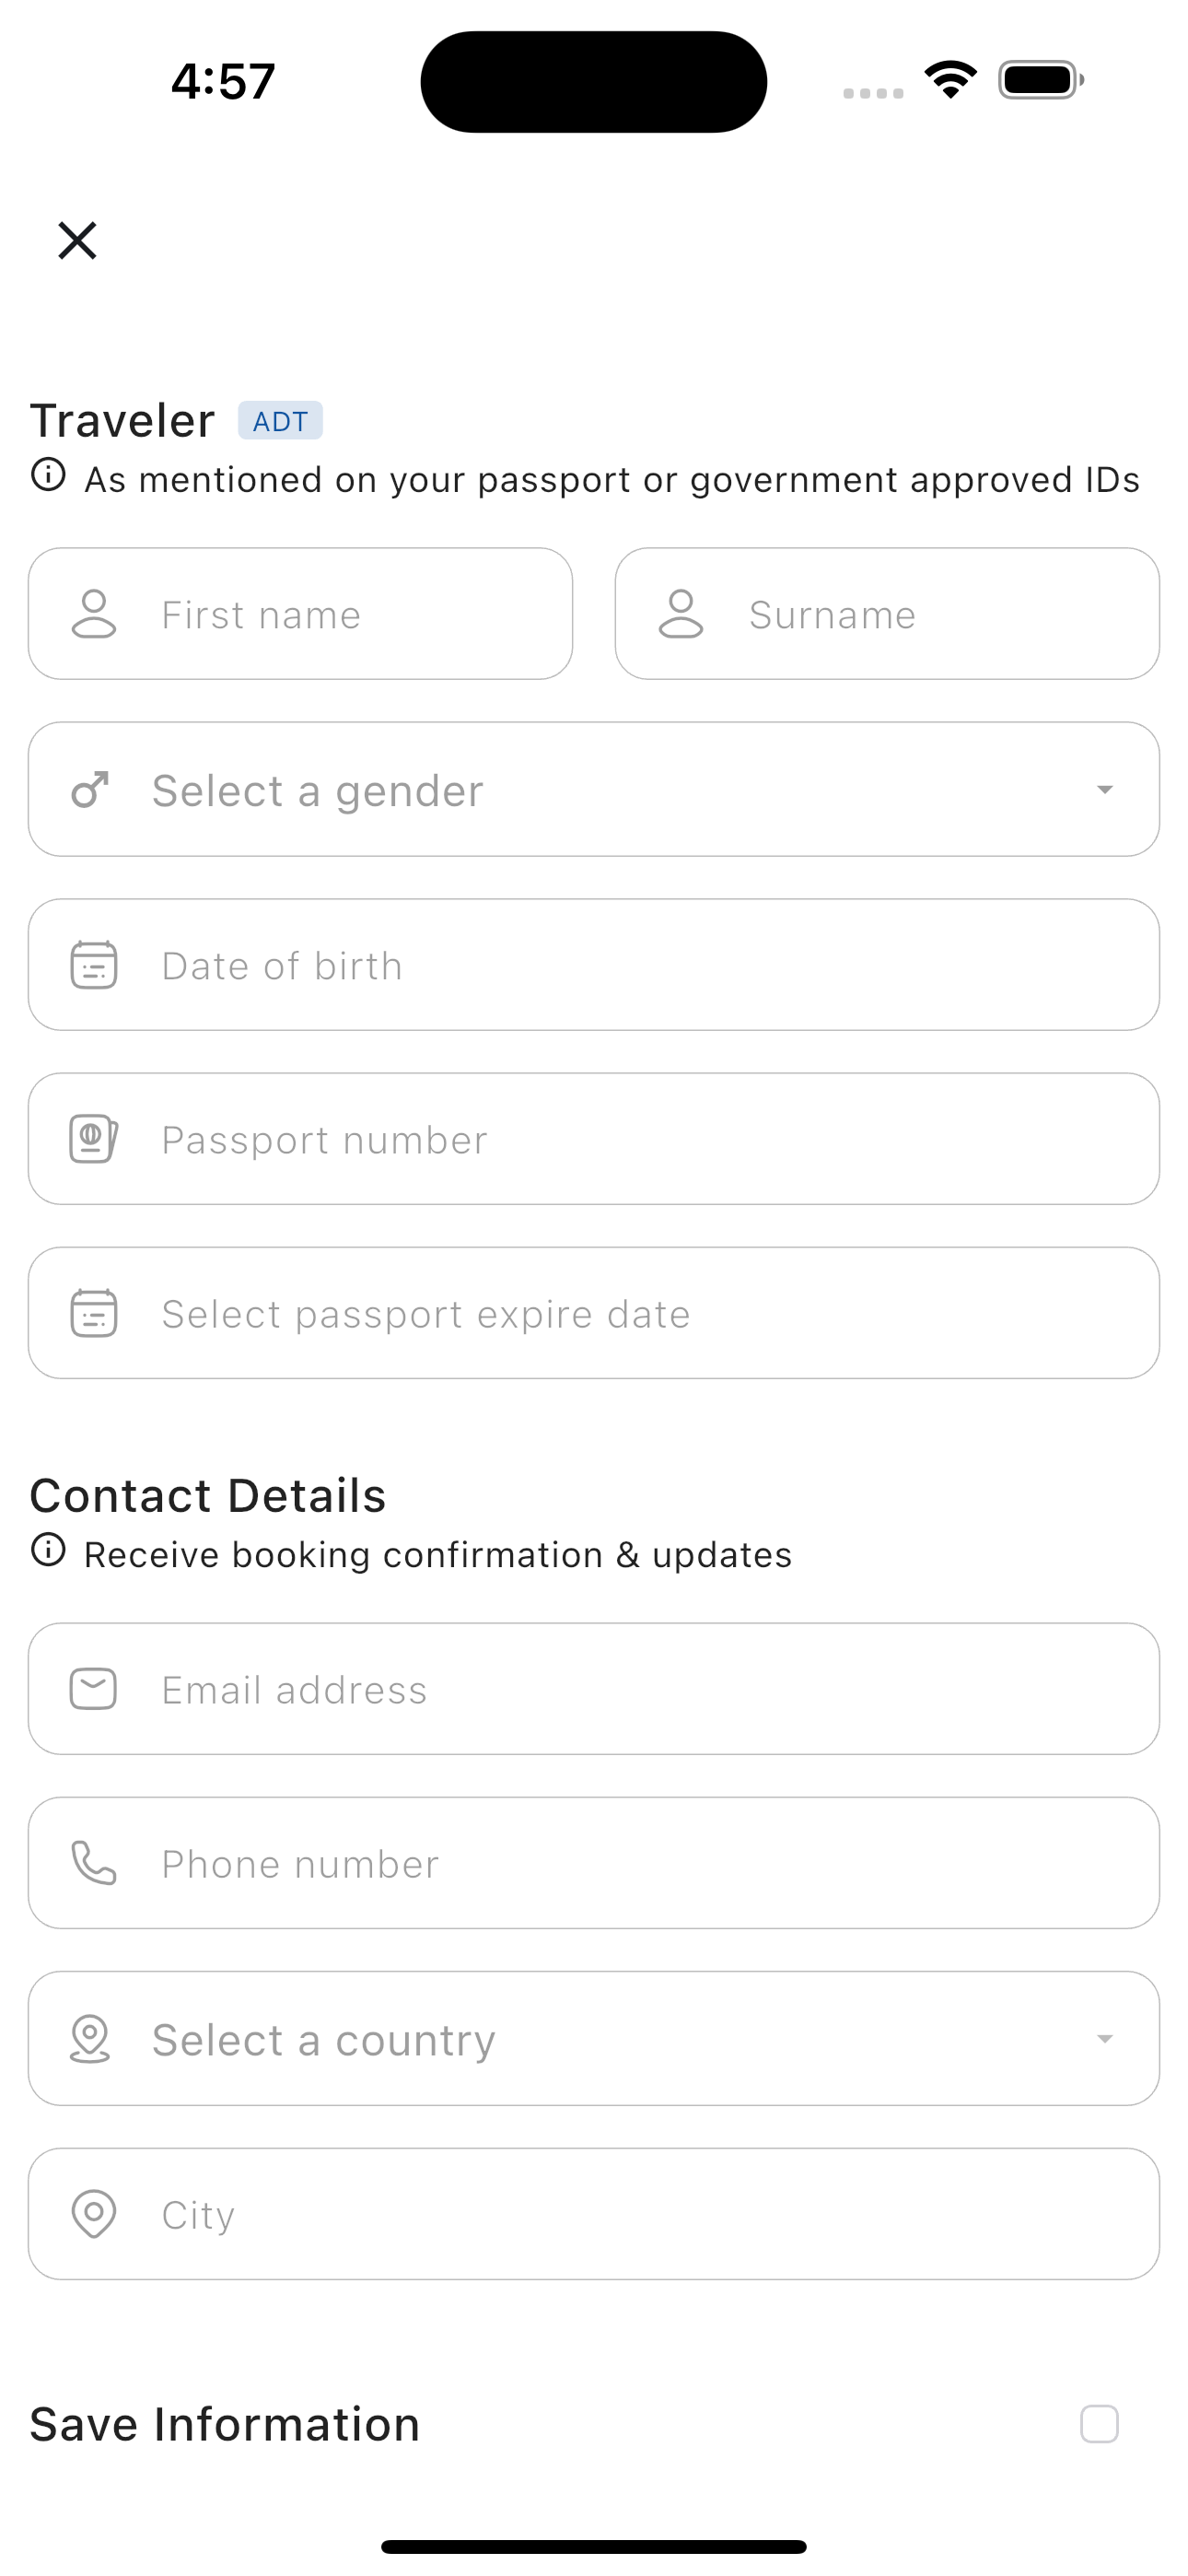Open the Select a country combo box
Image resolution: width=1188 pixels, height=2576 pixels.
click(594, 2039)
